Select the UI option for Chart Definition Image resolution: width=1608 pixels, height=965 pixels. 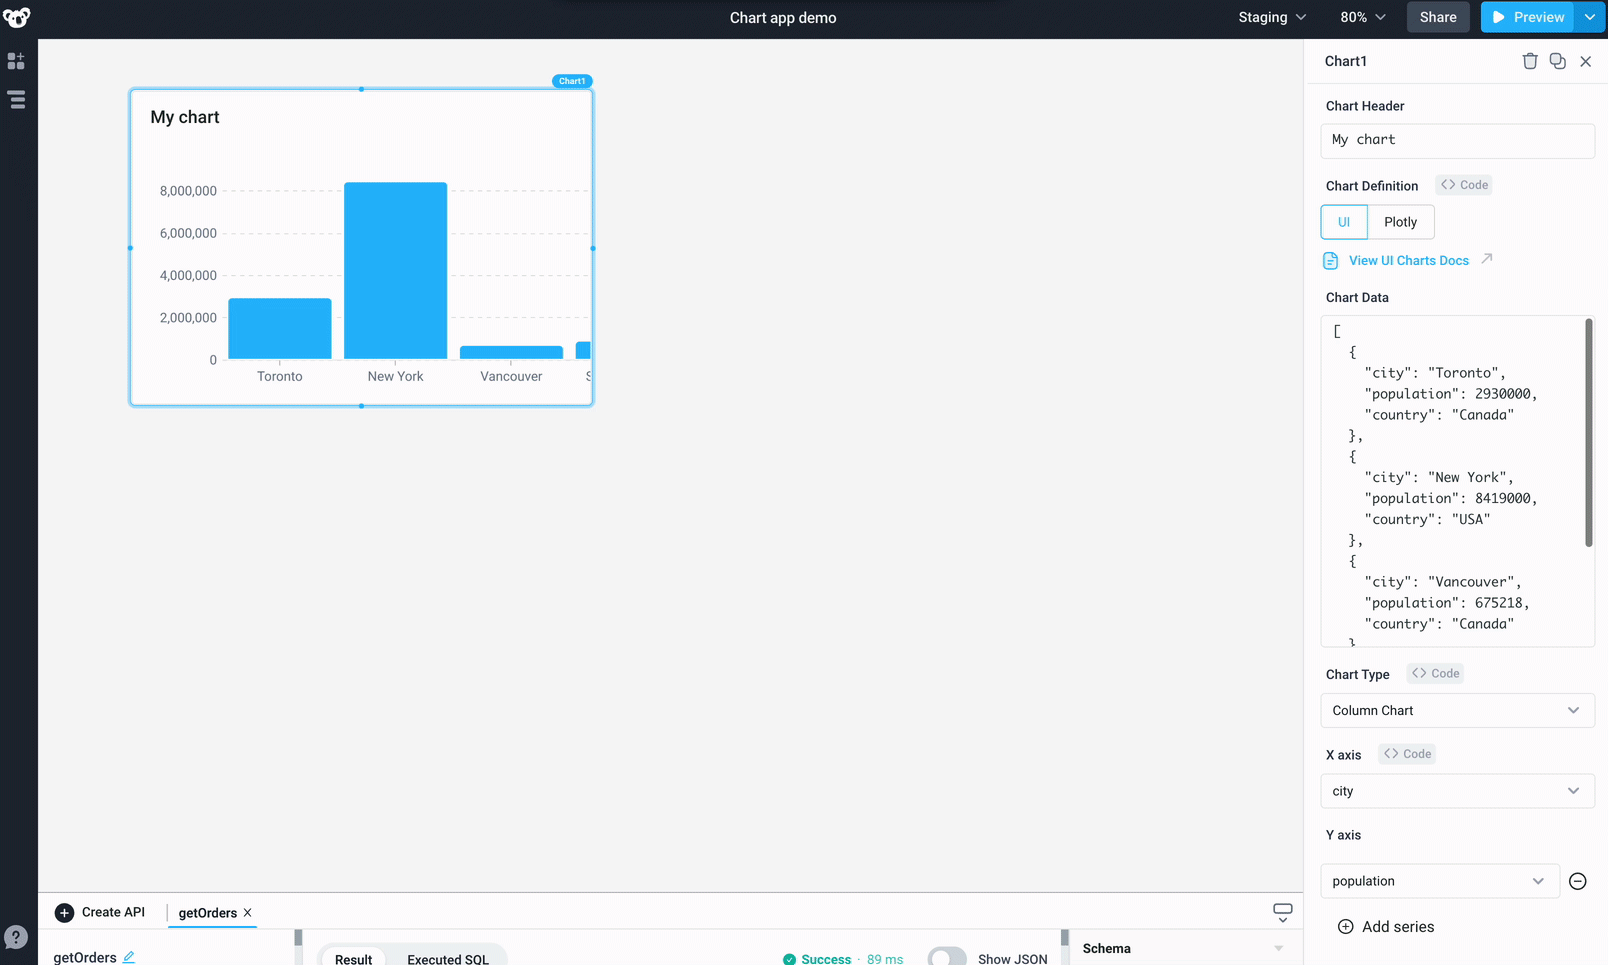[1343, 221]
